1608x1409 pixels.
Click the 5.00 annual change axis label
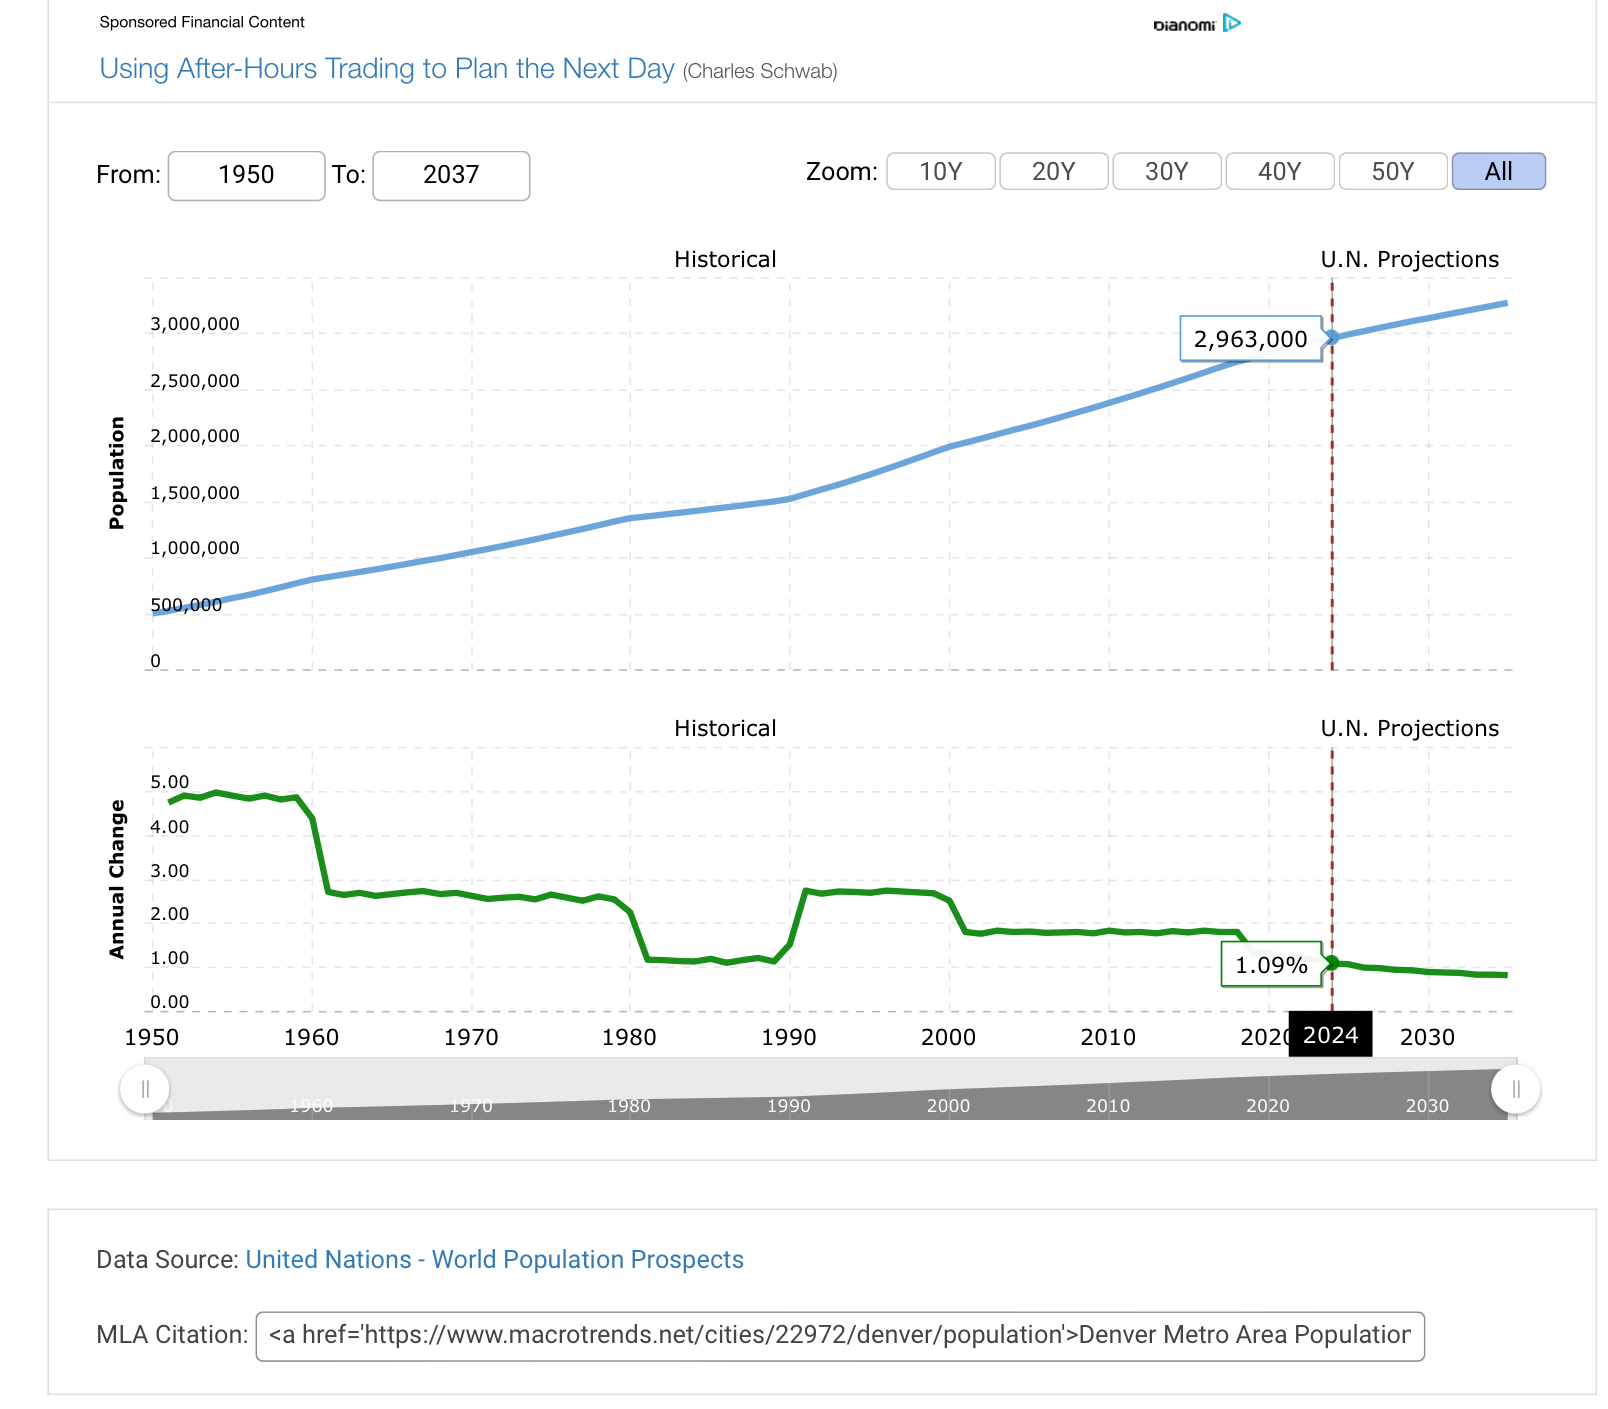170,782
